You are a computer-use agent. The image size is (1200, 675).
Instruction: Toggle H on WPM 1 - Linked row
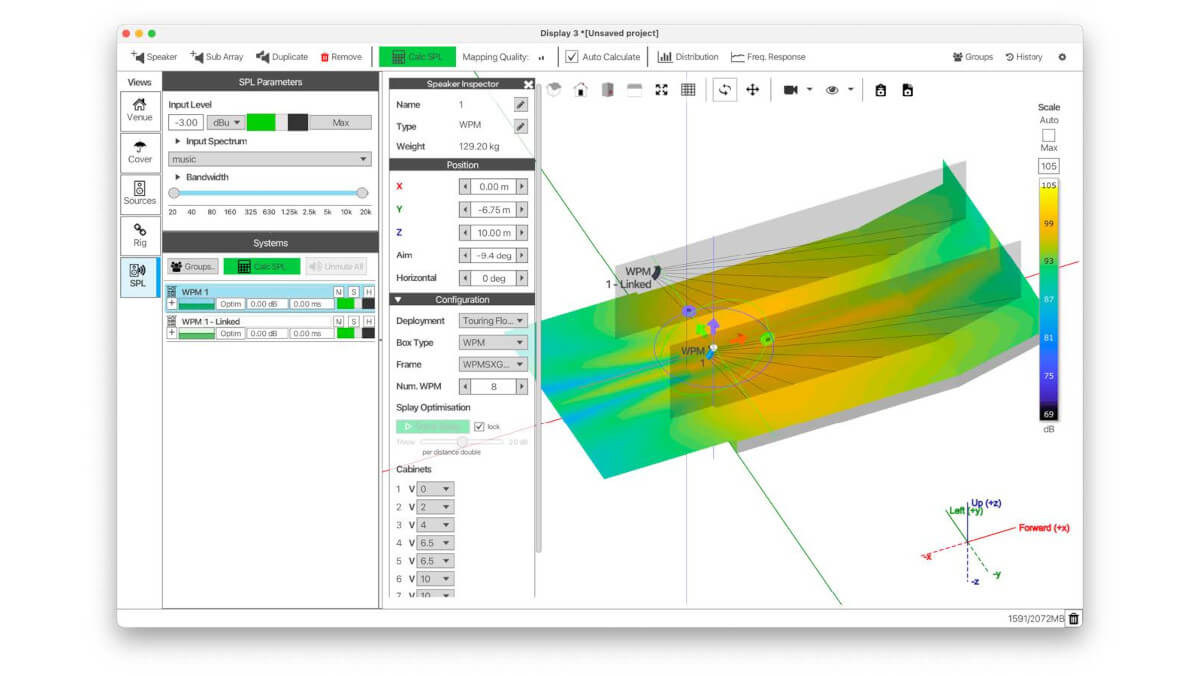point(369,321)
